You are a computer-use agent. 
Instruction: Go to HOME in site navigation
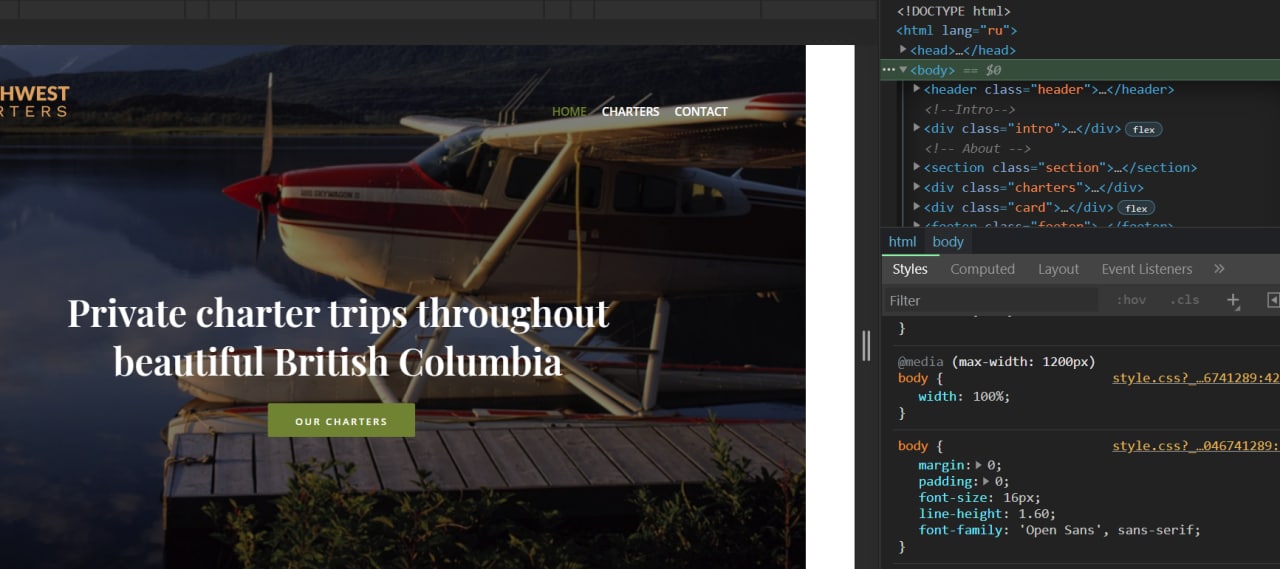[x=569, y=111]
